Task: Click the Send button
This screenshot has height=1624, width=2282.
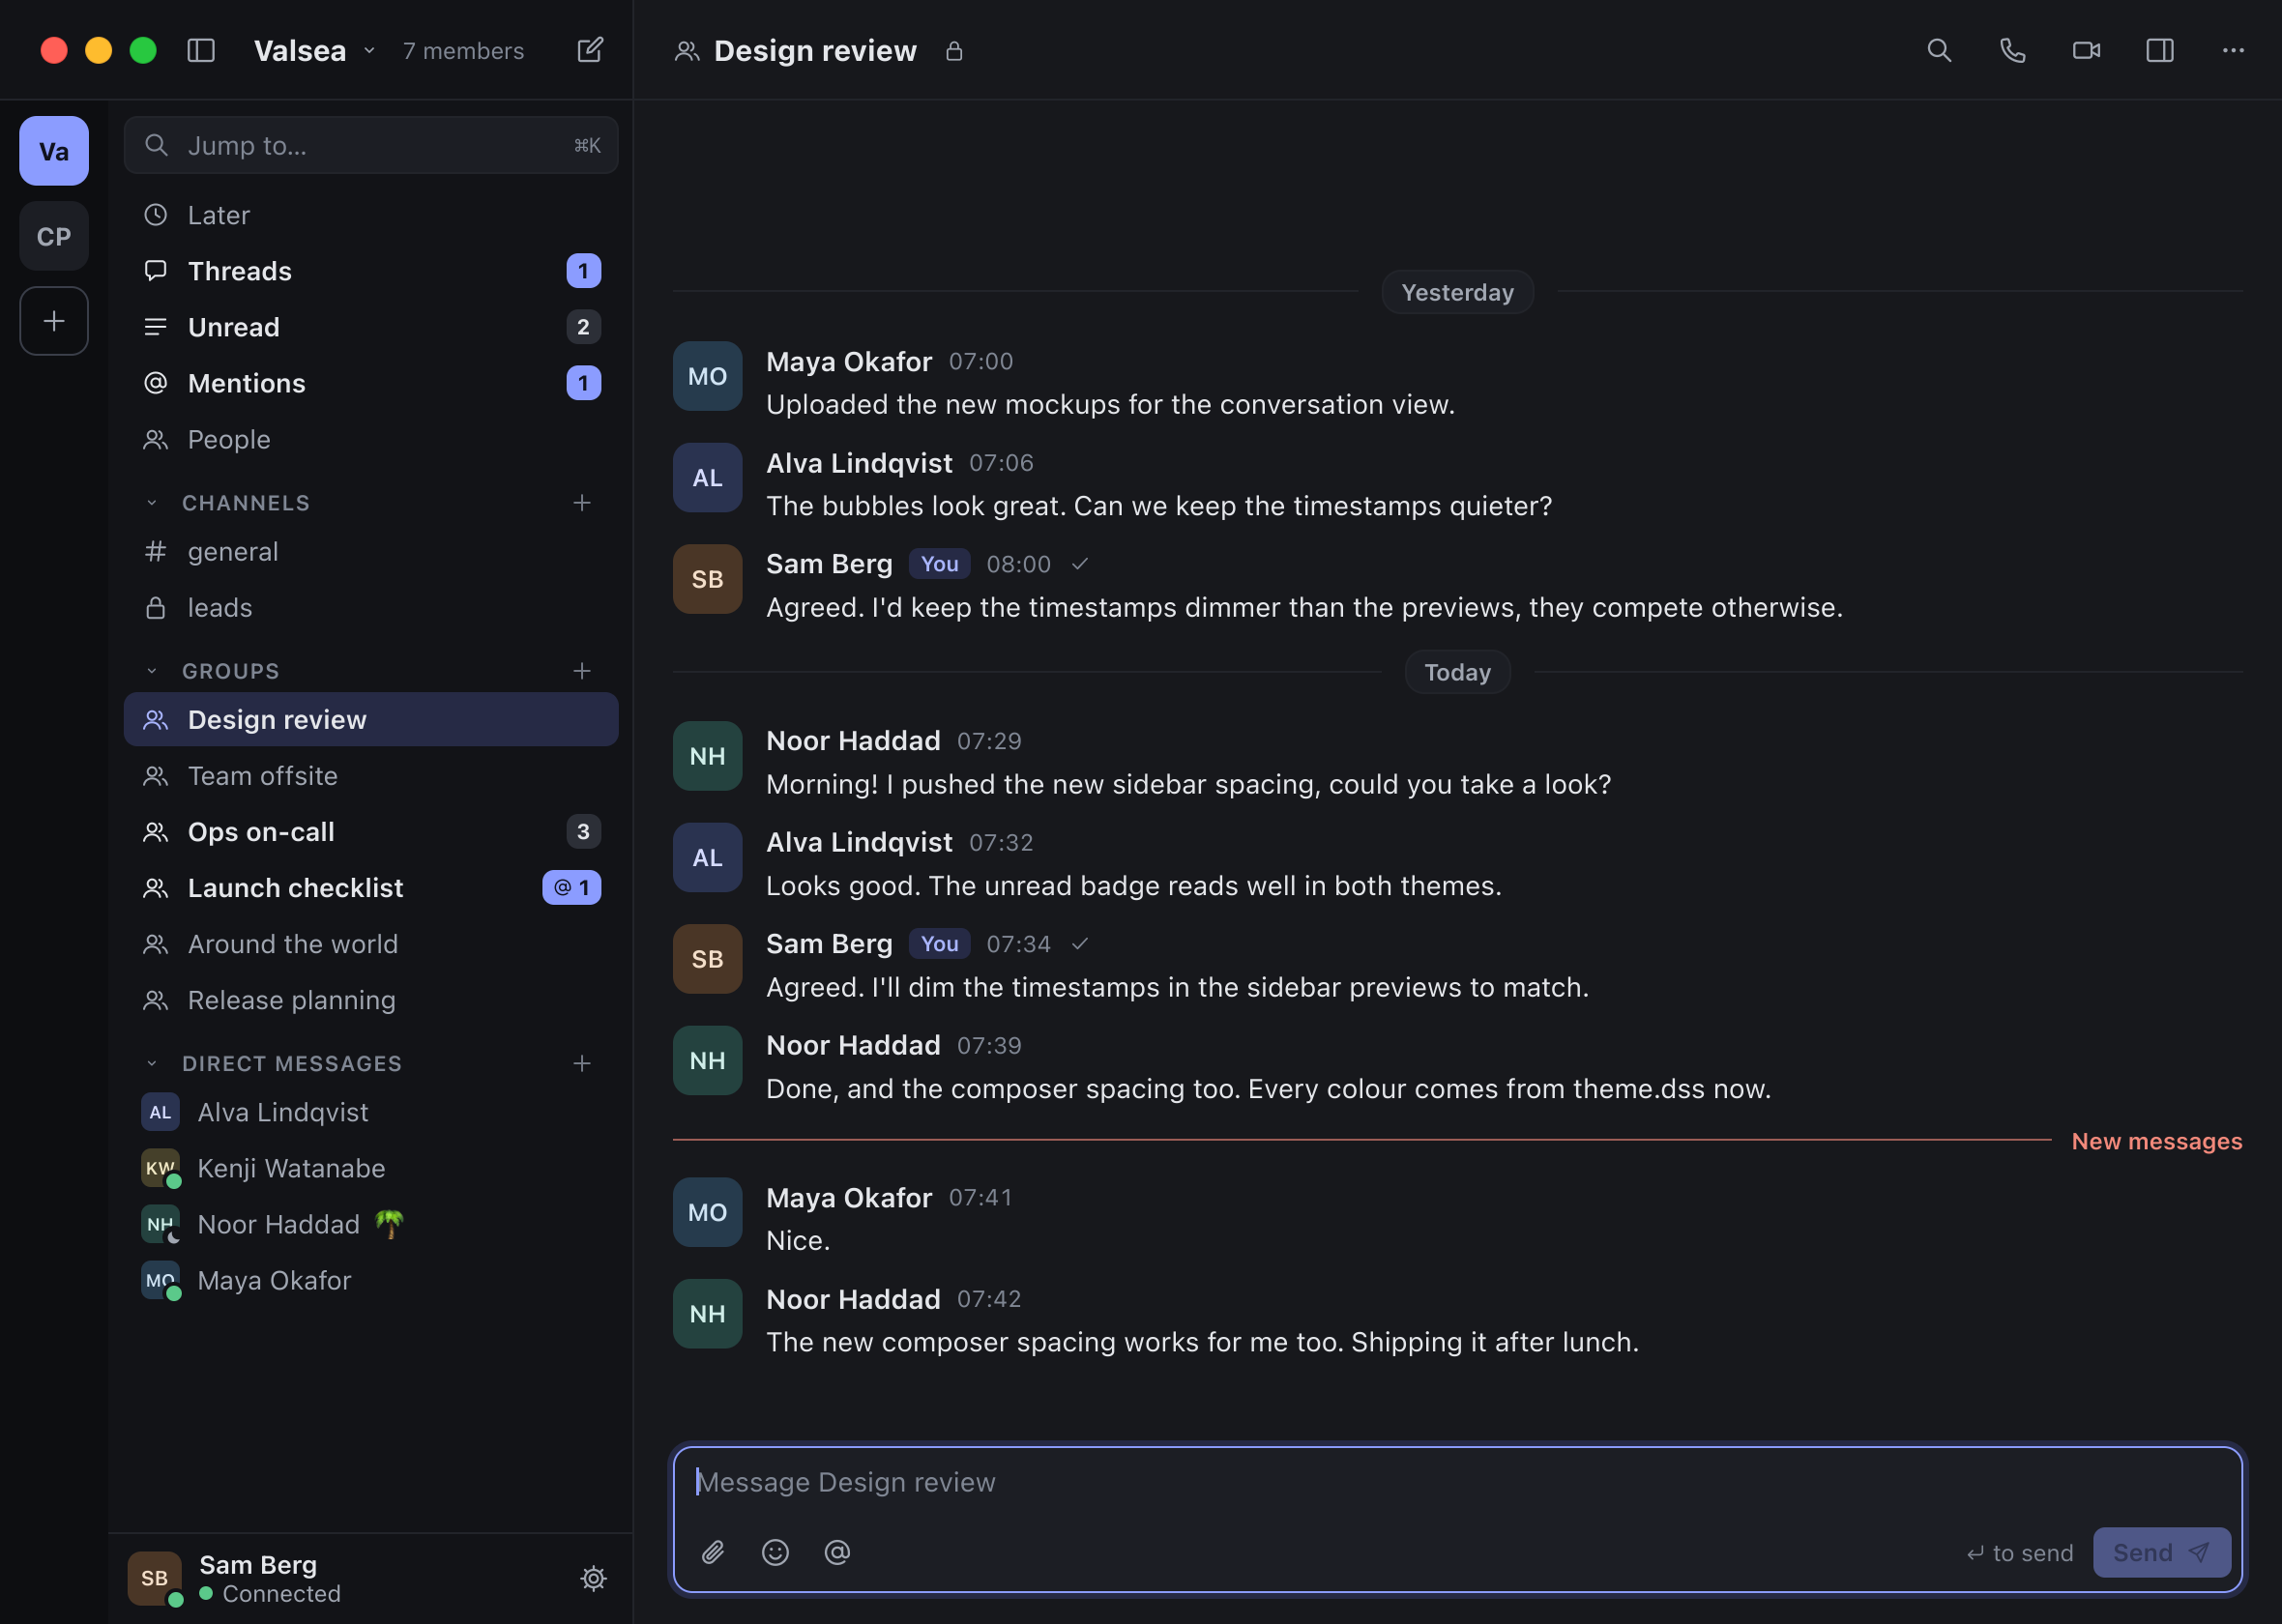Action: click(2161, 1552)
